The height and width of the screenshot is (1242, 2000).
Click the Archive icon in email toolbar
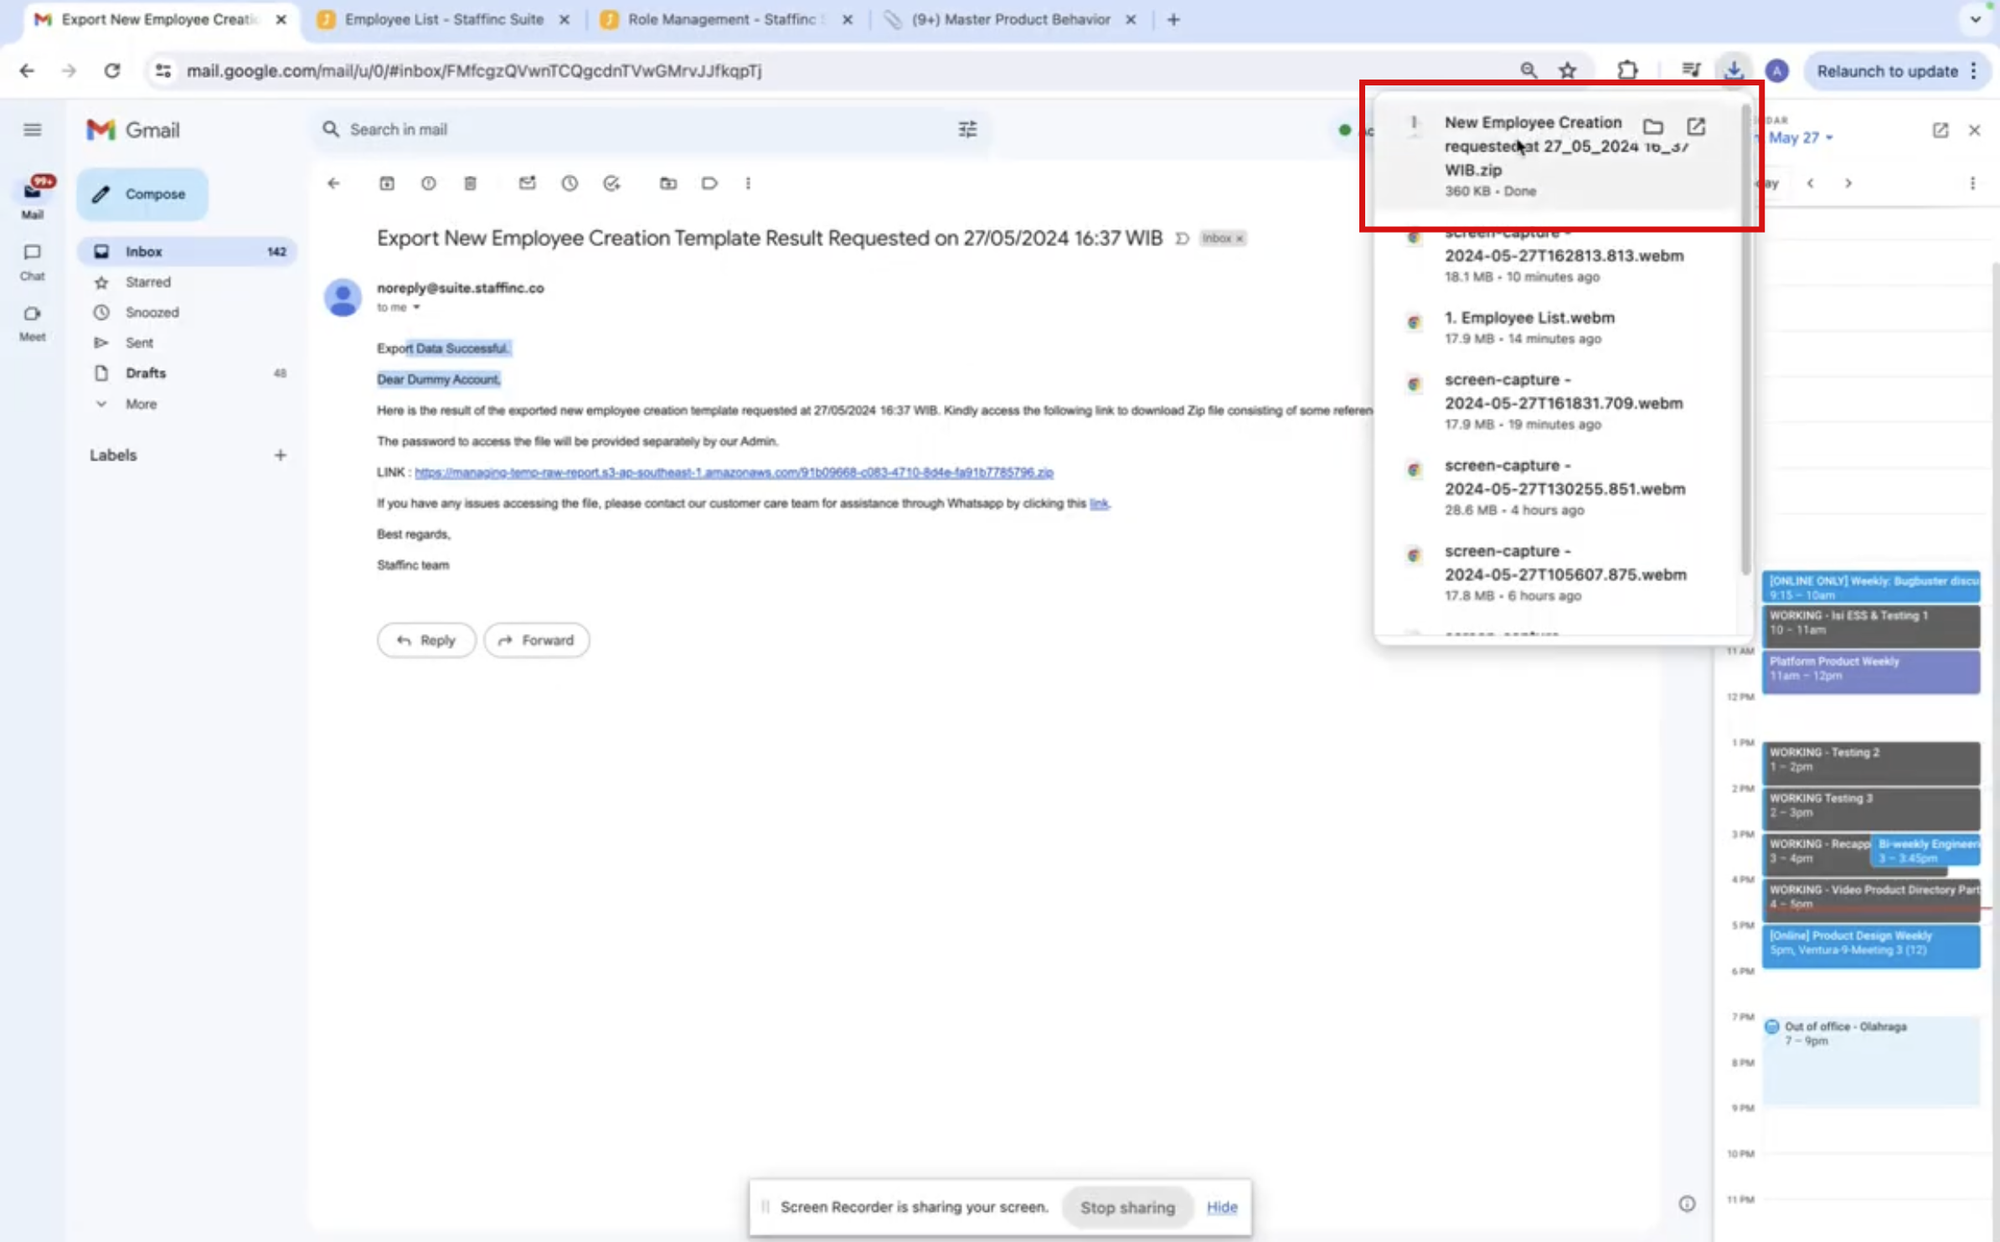[387, 183]
